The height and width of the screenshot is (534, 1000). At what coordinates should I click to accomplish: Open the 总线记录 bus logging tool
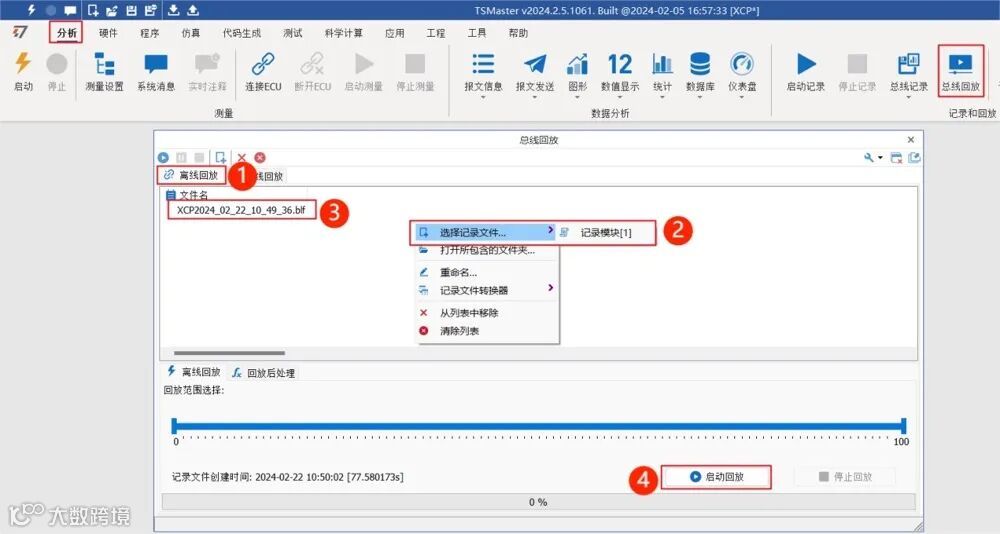908,71
